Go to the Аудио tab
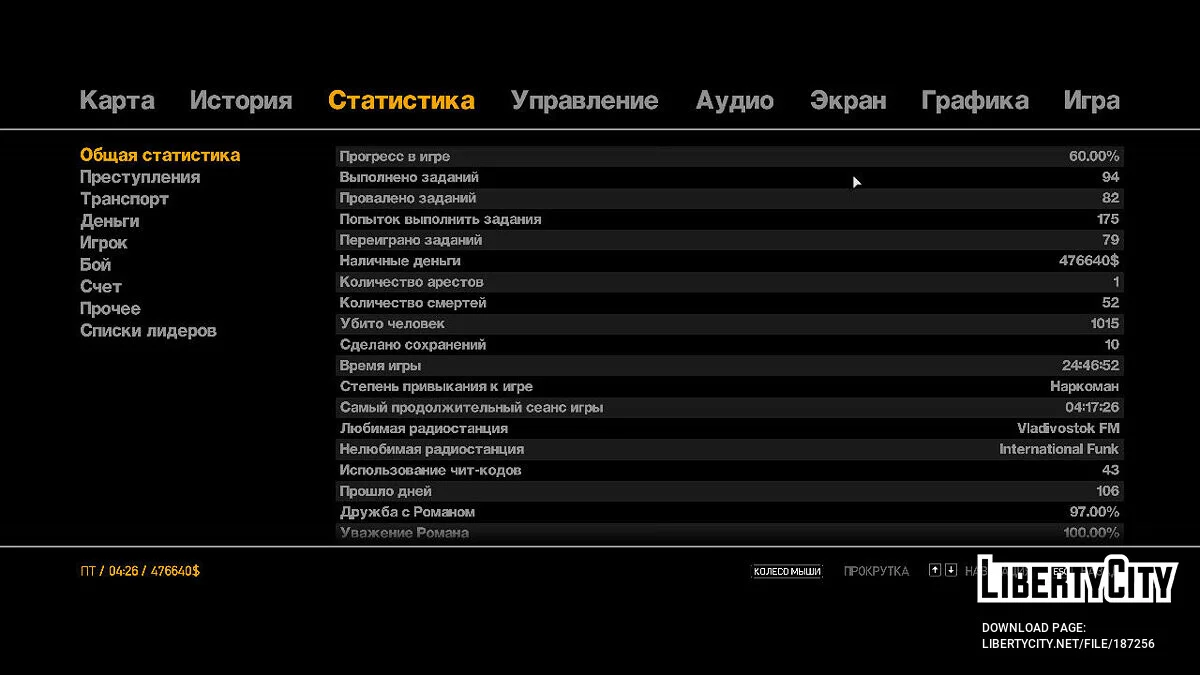 tap(735, 101)
